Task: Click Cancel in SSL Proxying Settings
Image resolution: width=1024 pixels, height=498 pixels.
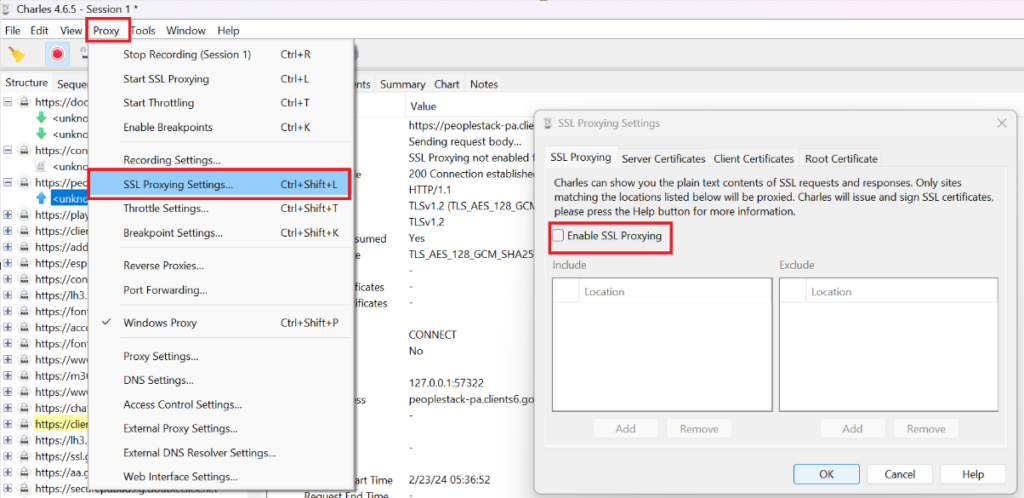Action: point(899,475)
